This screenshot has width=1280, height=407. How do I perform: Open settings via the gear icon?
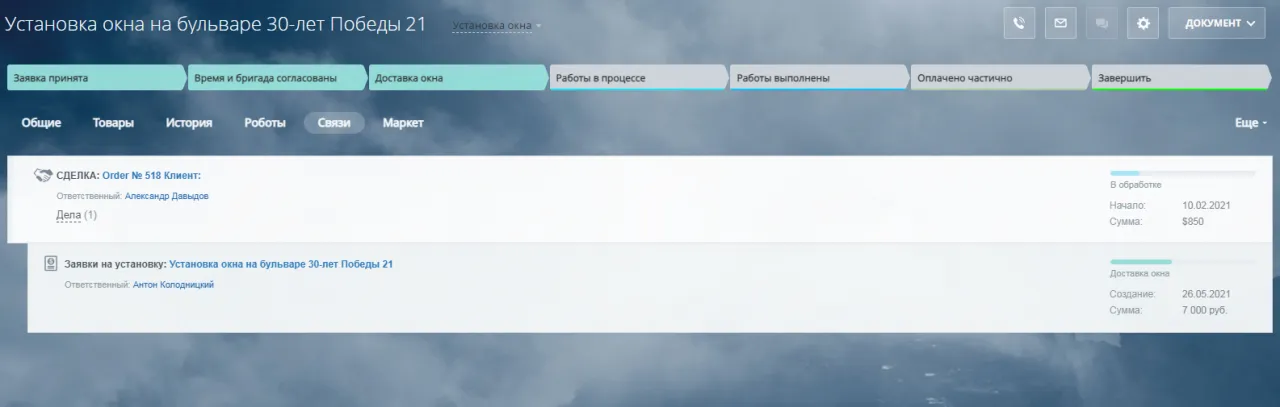(x=1142, y=23)
